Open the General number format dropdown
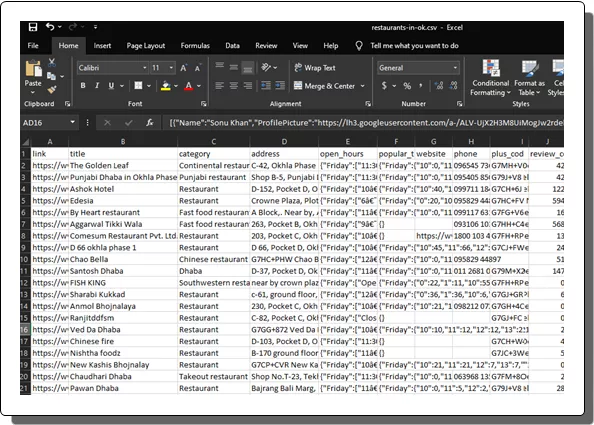Image resolution: width=594 pixels, height=425 pixels. [455, 68]
